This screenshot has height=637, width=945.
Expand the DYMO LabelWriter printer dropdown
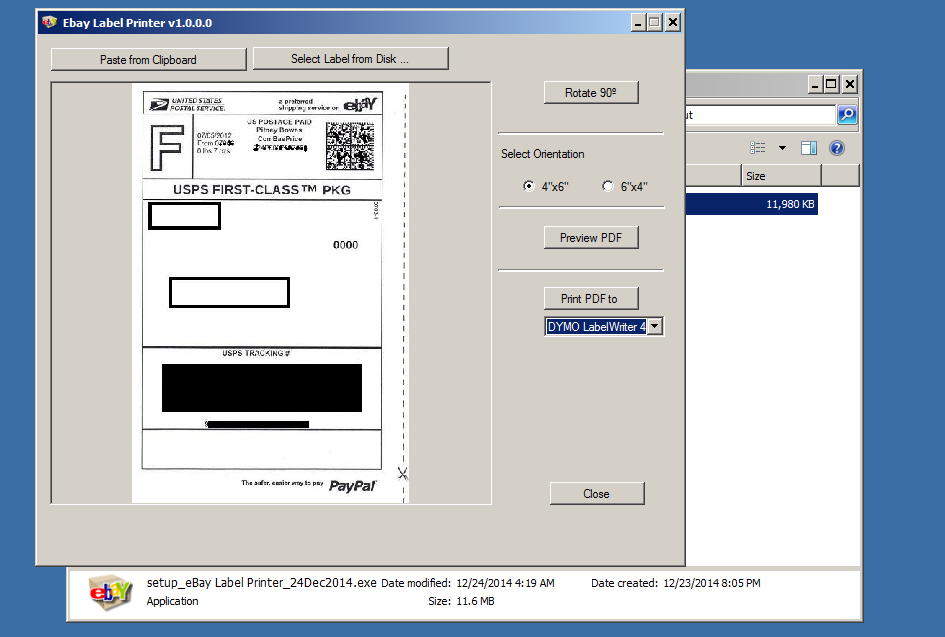[655, 327]
